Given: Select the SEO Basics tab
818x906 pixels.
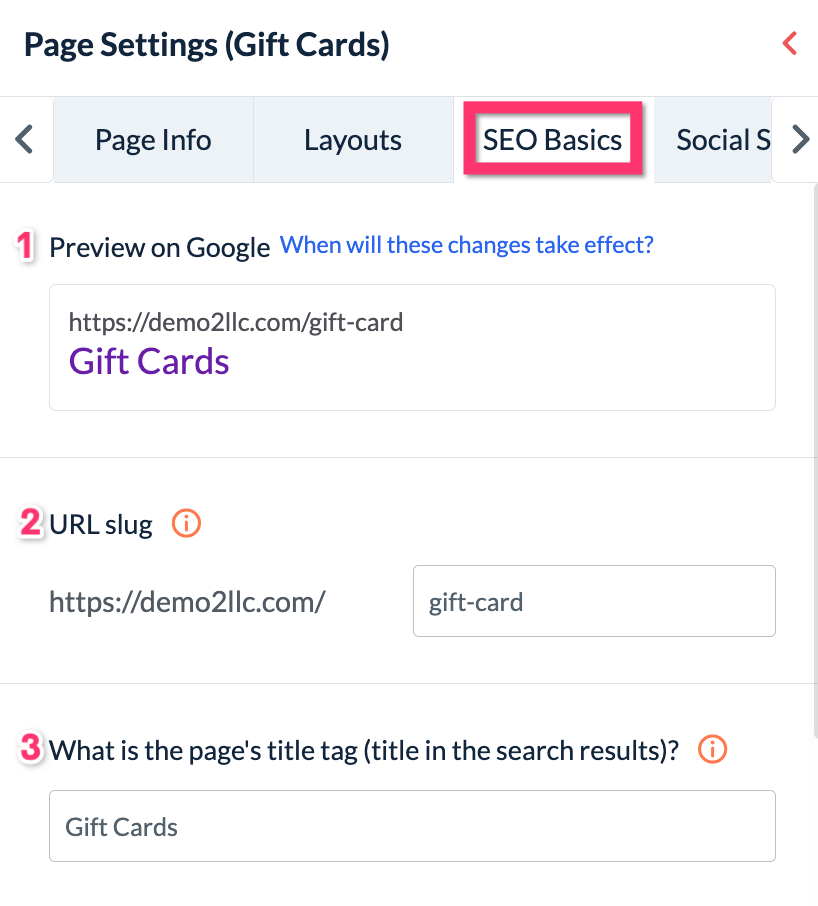Looking at the screenshot, I should tap(552, 140).
